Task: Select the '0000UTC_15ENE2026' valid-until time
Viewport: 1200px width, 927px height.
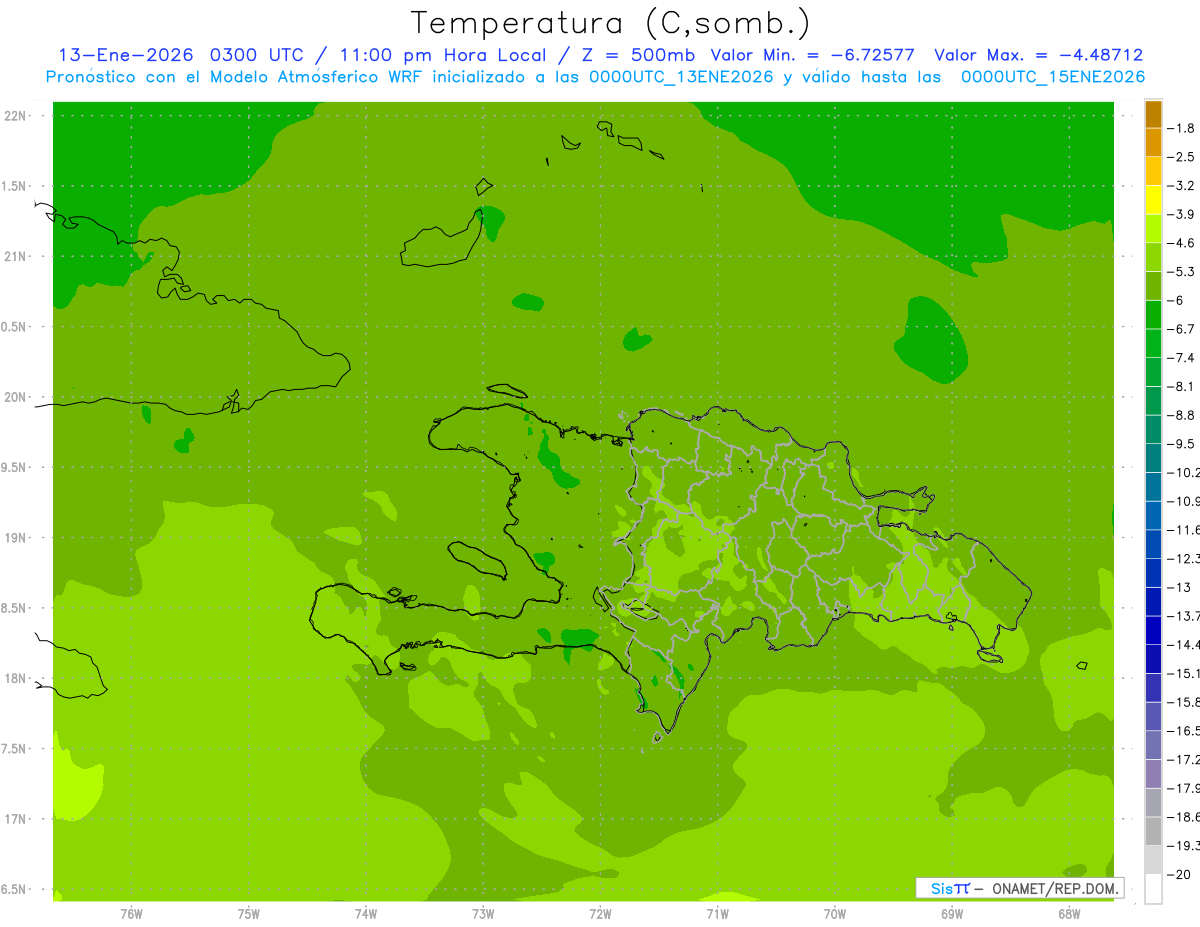Action: pyautogui.click(x=1053, y=77)
